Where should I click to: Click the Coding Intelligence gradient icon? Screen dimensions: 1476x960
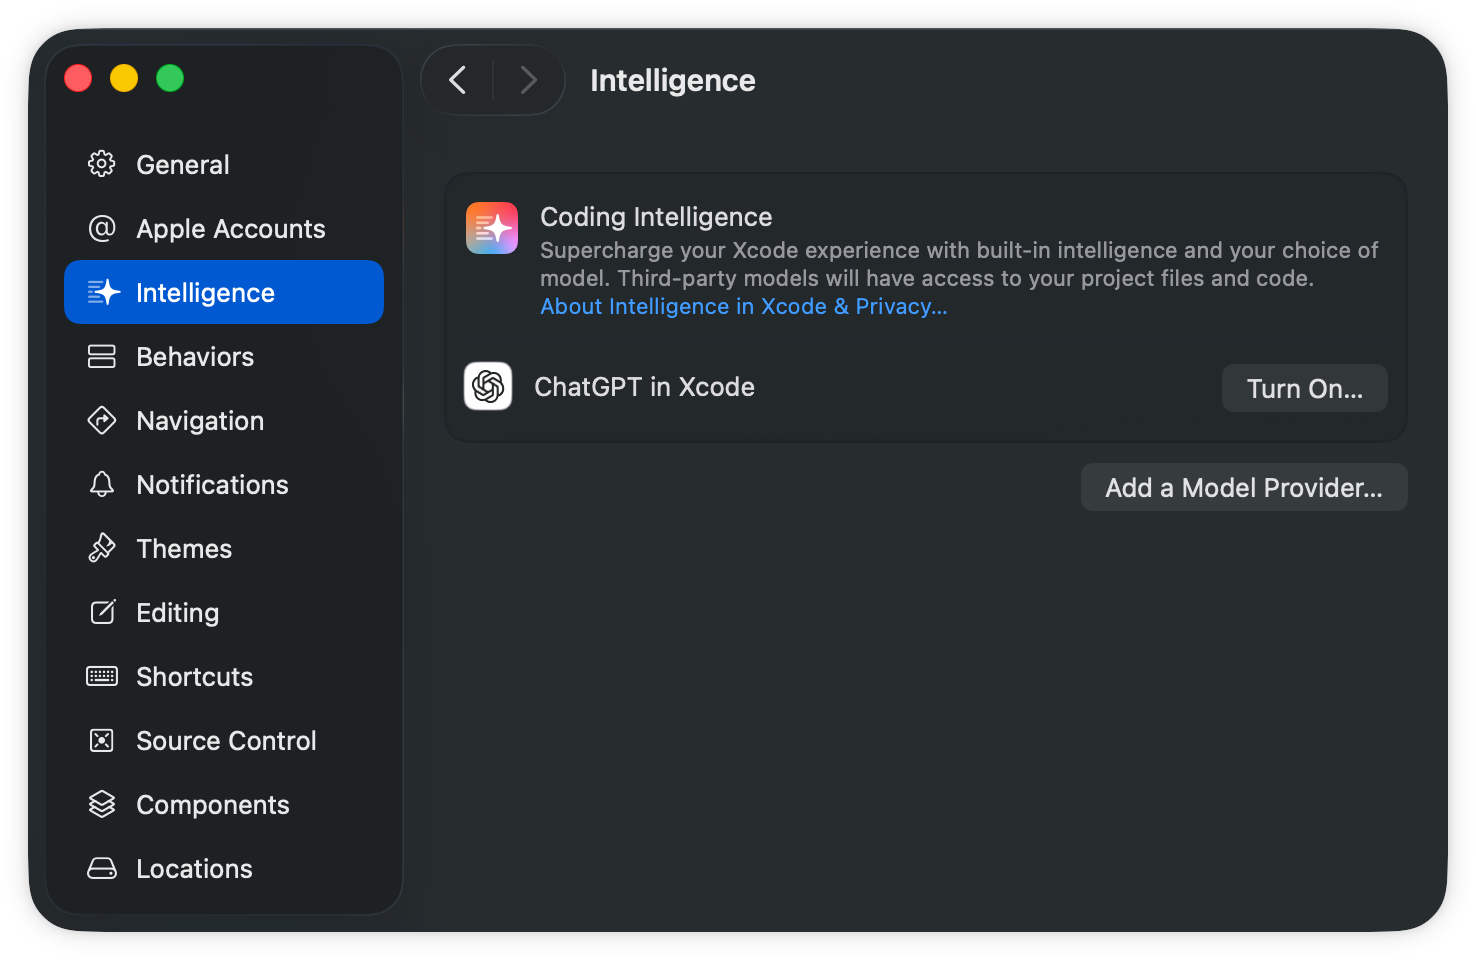pyautogui.click(x=491, y=228)
